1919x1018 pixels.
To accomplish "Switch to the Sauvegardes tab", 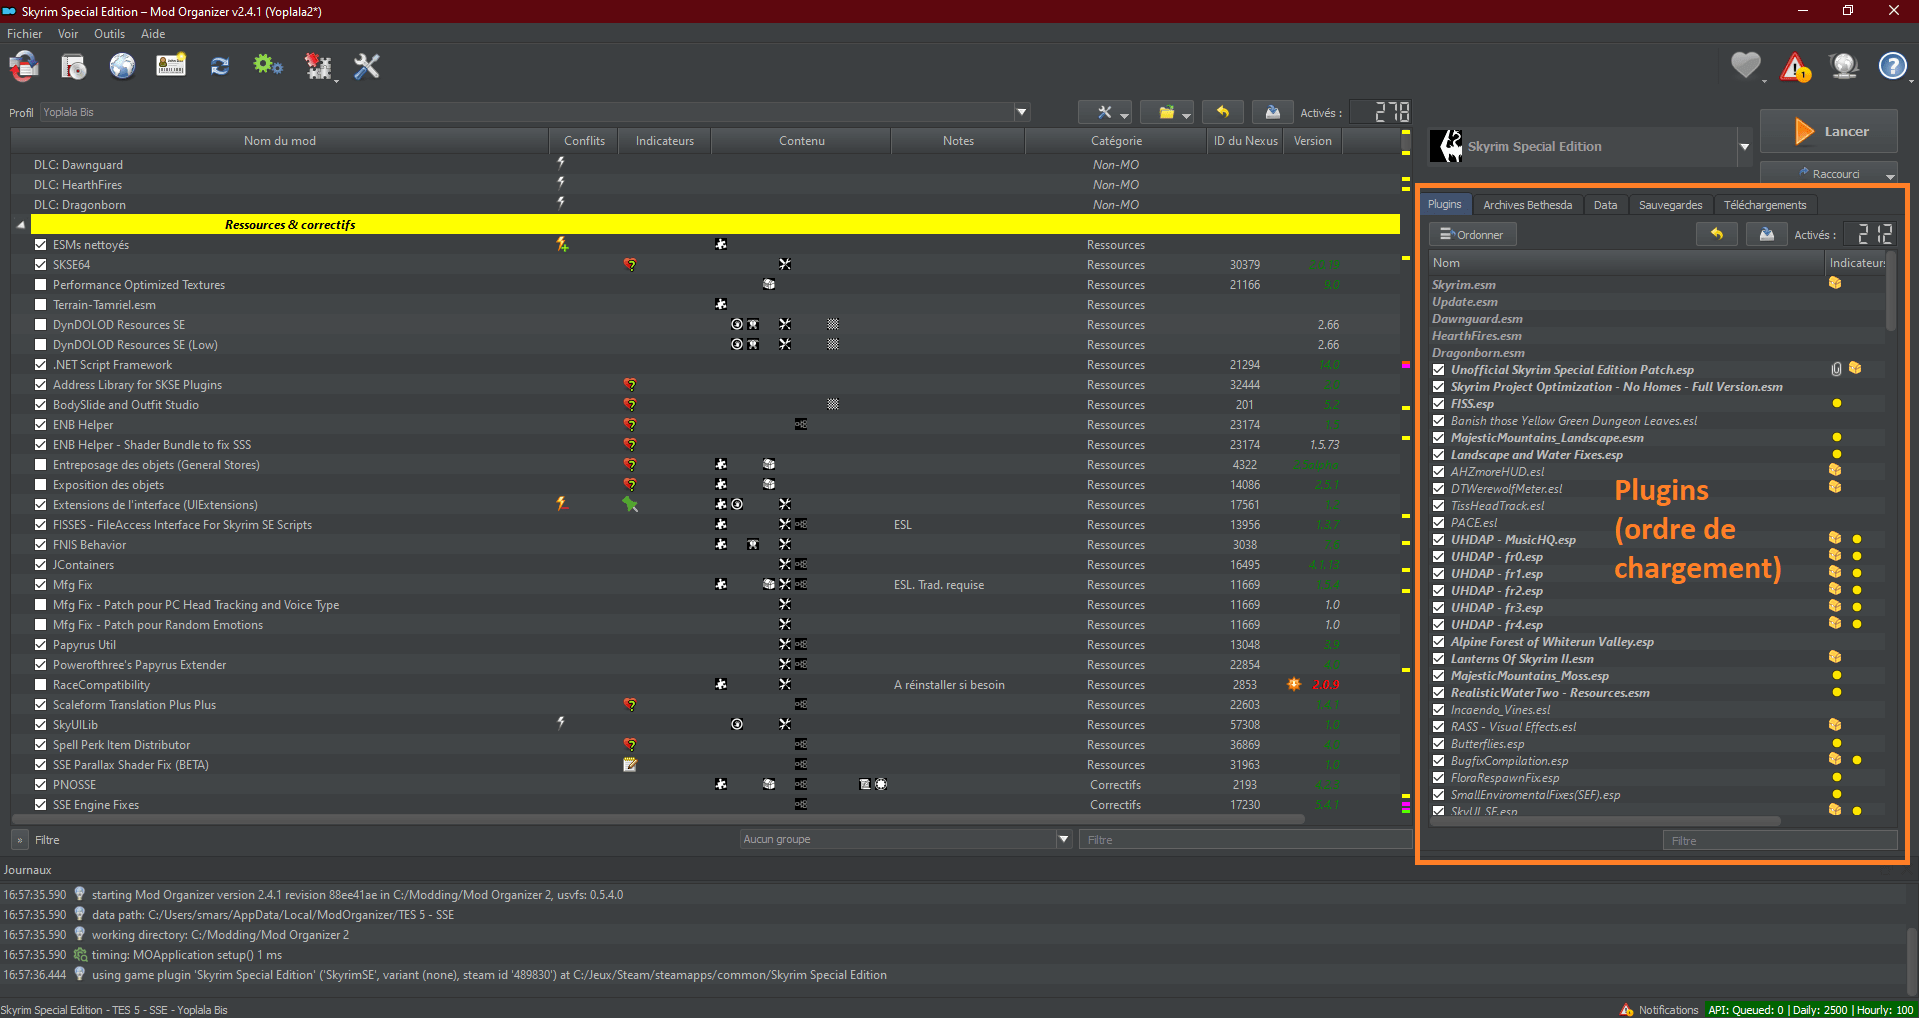I will click(1670, 205).
